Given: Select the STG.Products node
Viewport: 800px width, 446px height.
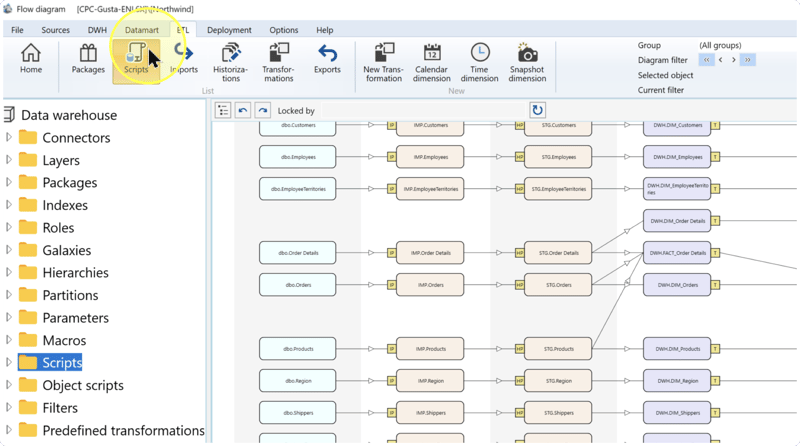Looking at the screenshot, I should click(558, 349).
